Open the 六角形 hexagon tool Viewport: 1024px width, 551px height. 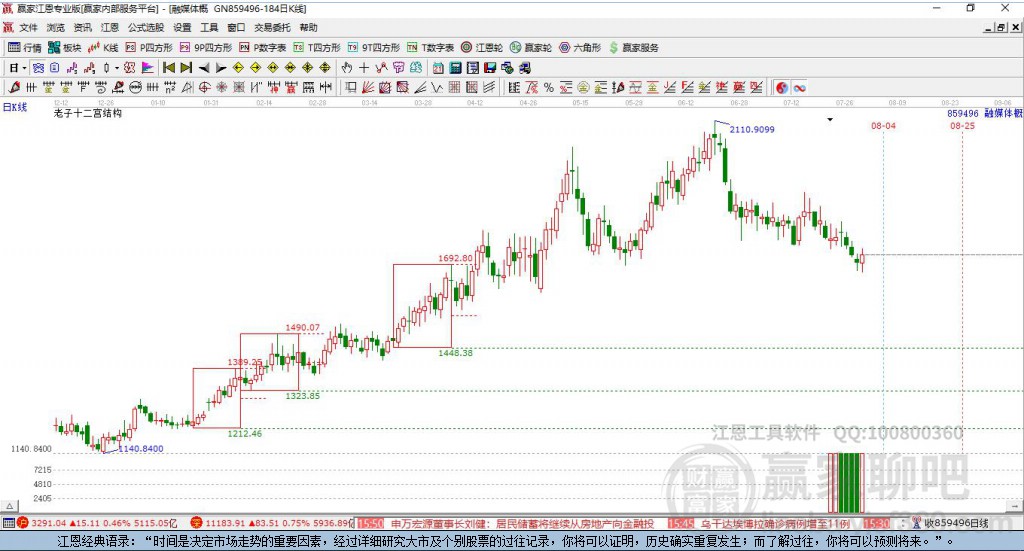(580, 48)
